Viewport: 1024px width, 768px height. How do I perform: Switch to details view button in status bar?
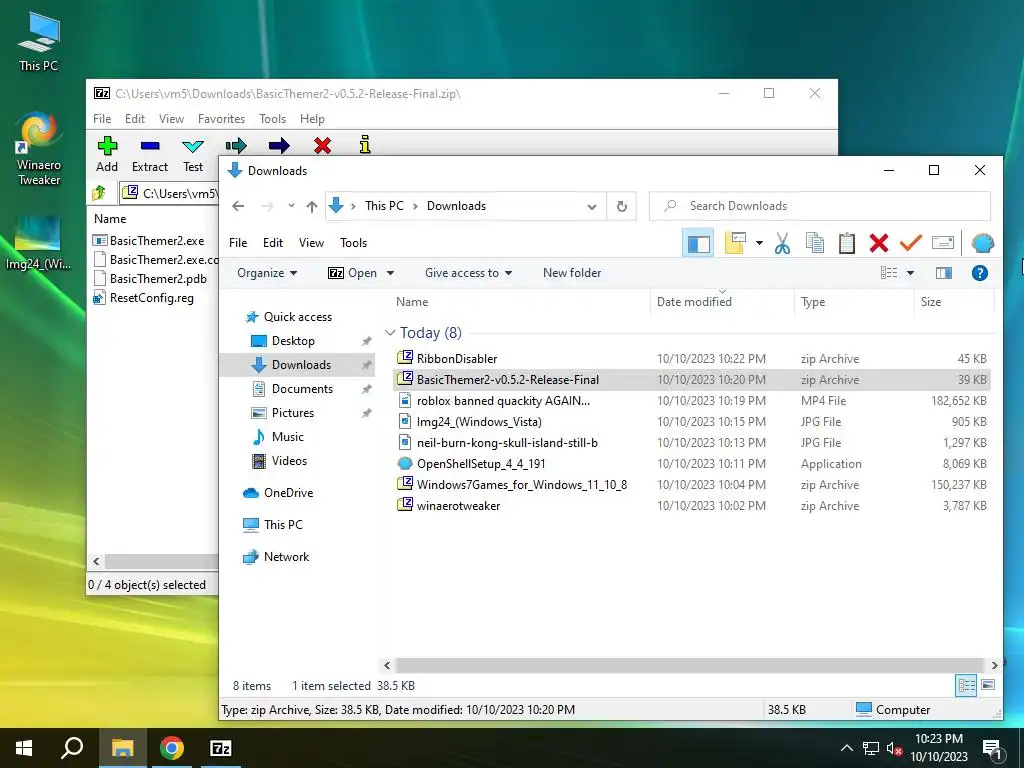coord(966,685)
